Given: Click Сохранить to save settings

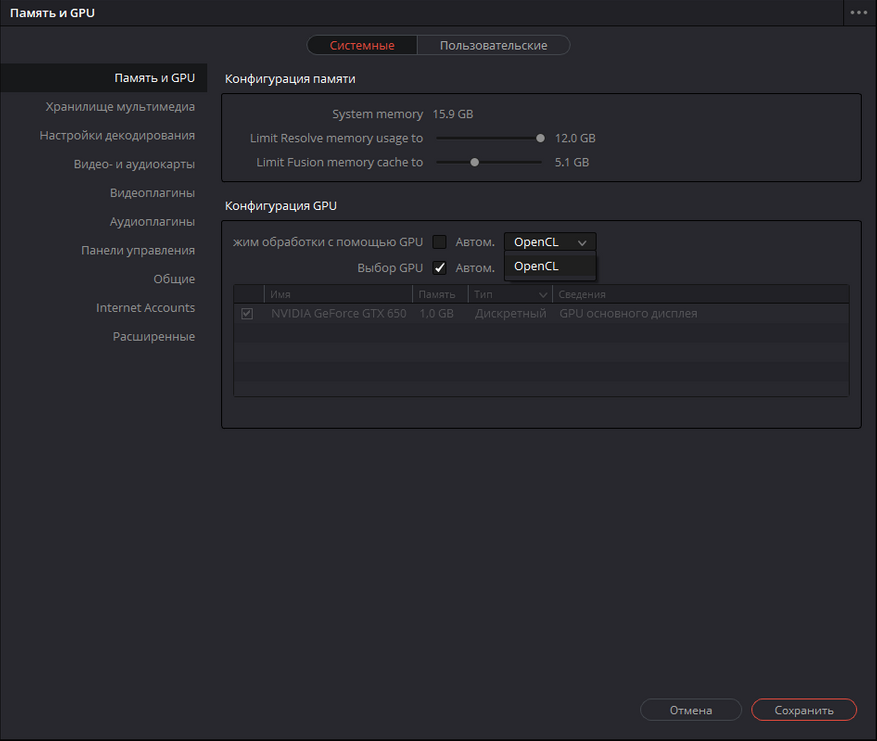Looking at the screenshot, I should (804, 710).
